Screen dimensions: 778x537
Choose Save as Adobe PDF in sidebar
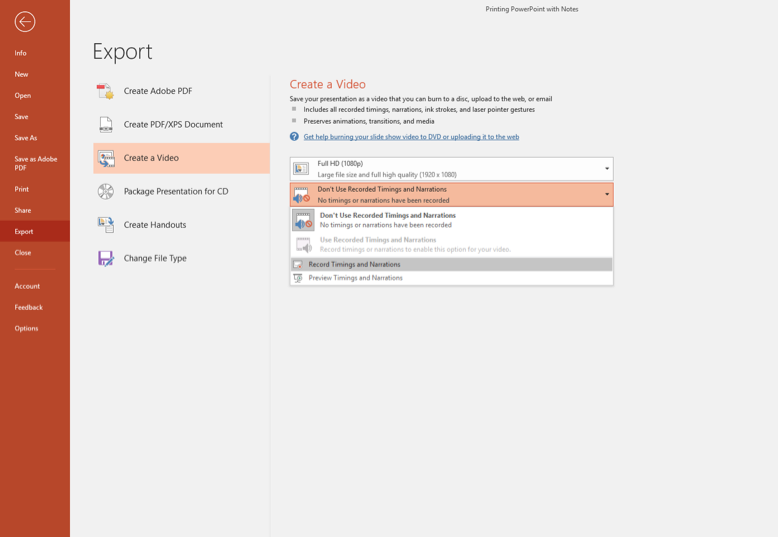point(35,163)
